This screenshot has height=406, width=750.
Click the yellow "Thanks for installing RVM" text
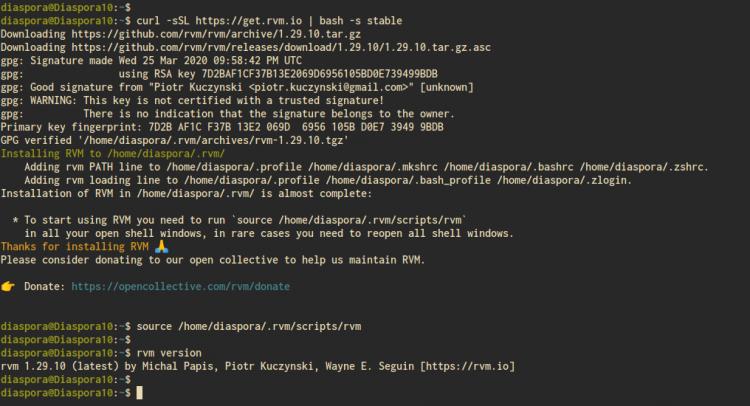pyautogui.click(x=75, y=246)
